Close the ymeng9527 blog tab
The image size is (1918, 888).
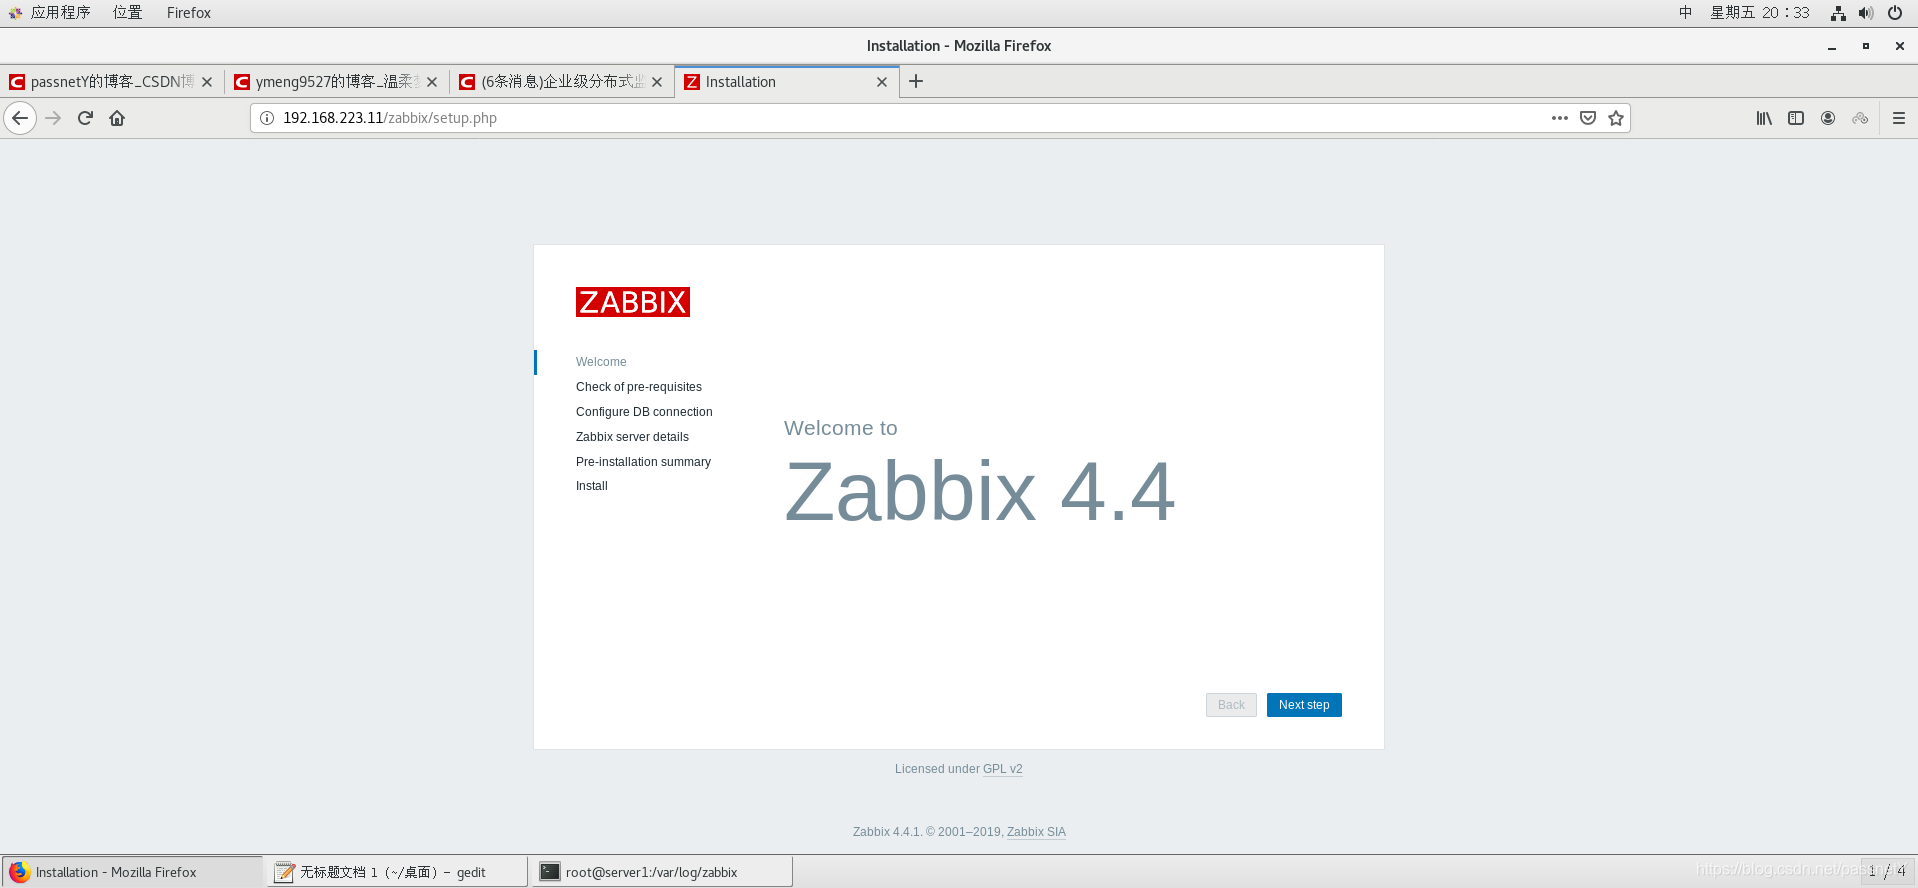point(432,82)
